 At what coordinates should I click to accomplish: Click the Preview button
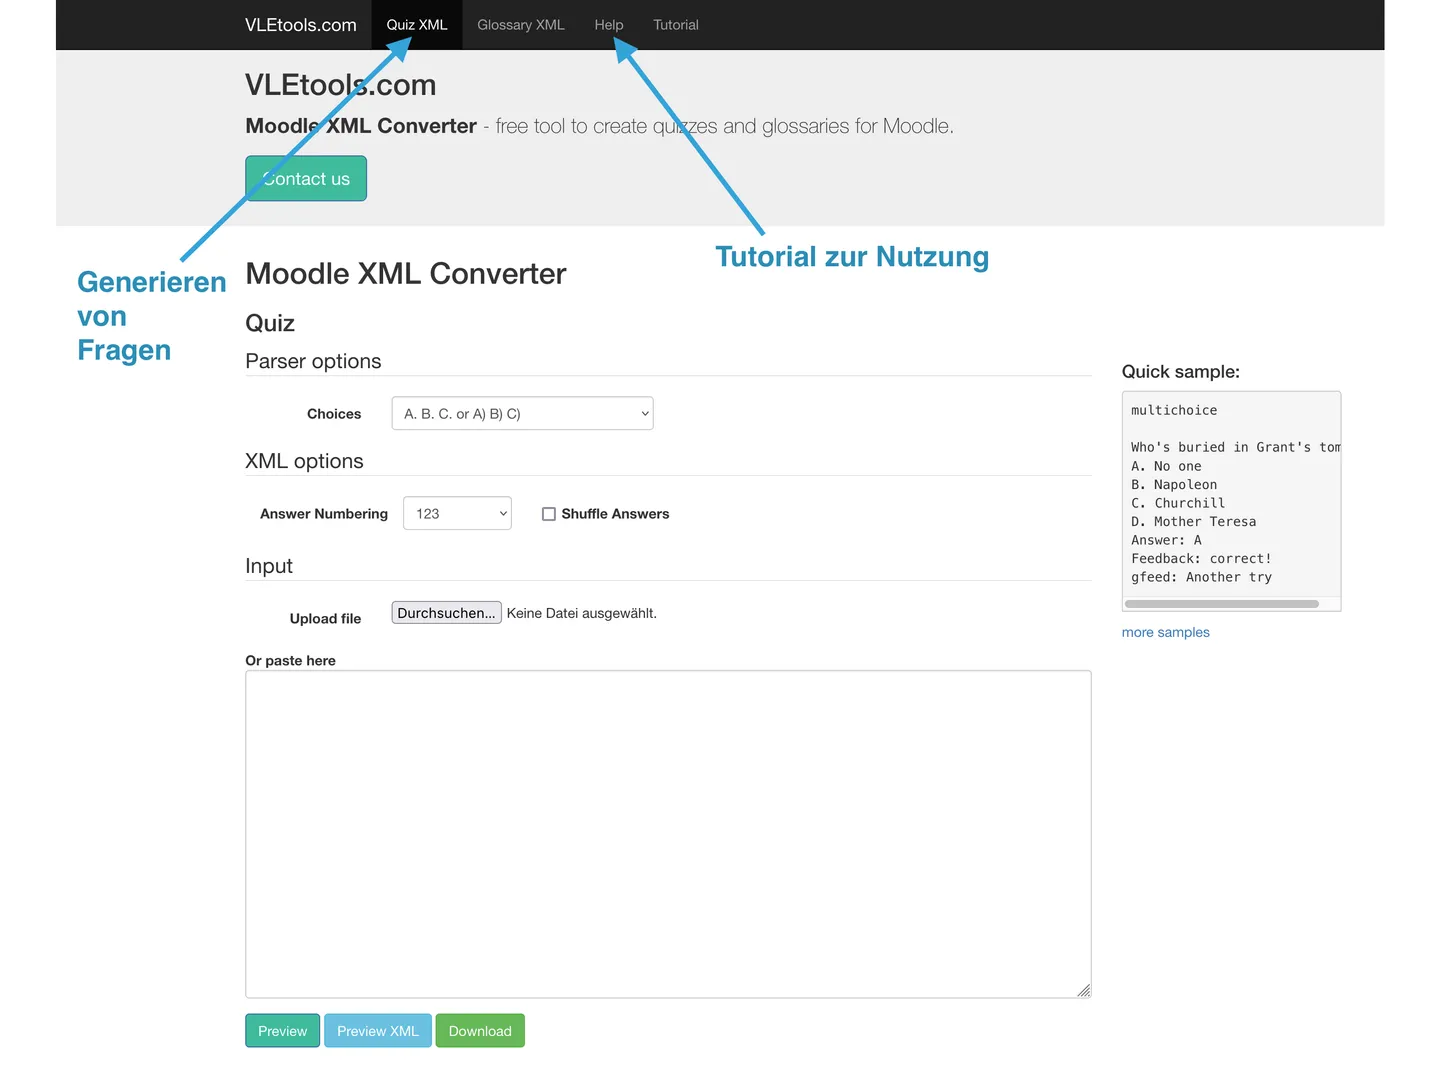[283, 1031]
